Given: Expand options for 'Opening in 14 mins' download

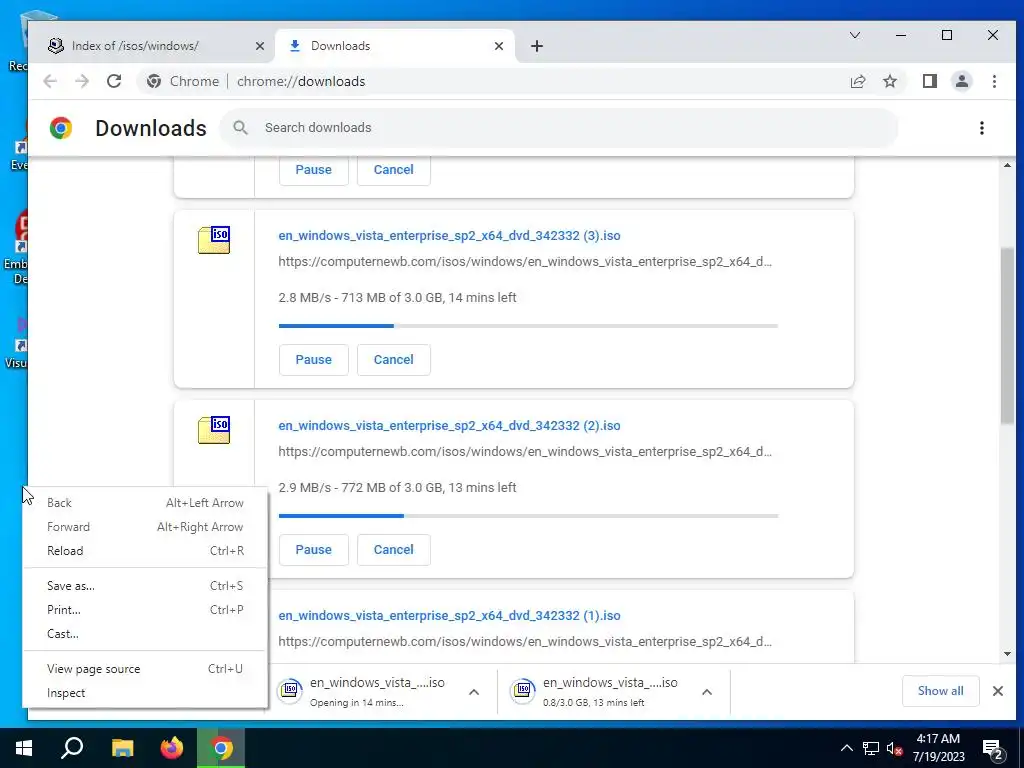Looking at the screenshot, I should point(474,692).
